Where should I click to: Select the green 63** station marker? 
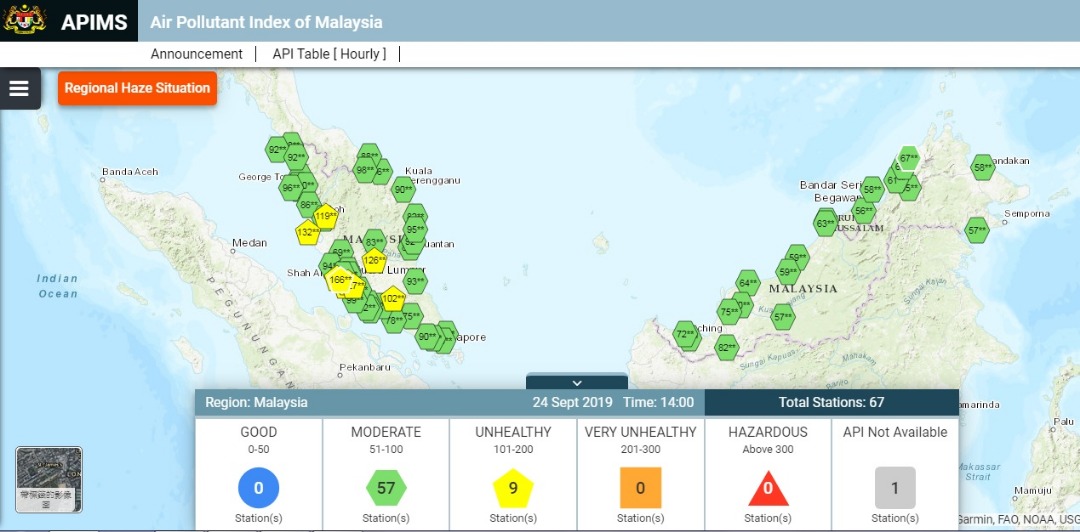825,223
